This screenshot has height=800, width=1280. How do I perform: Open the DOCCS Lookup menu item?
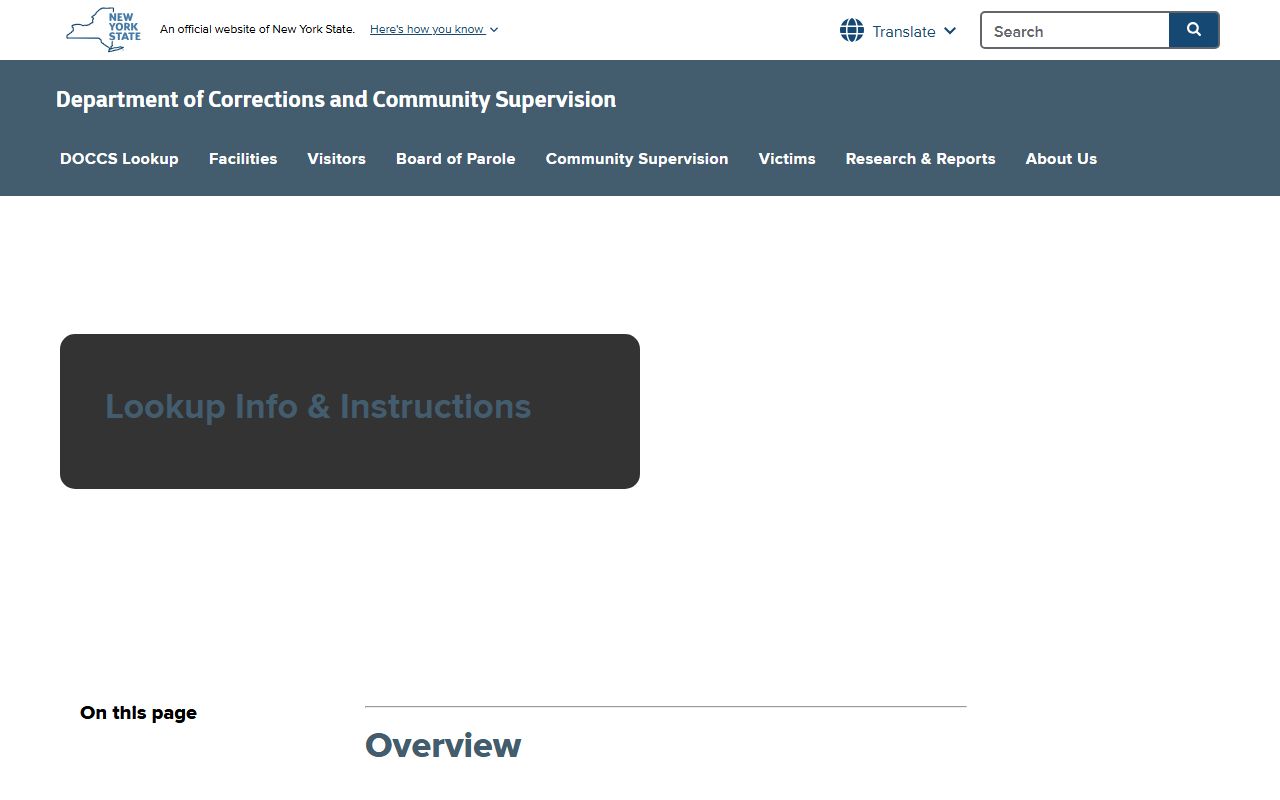click(x=119, y=158)
